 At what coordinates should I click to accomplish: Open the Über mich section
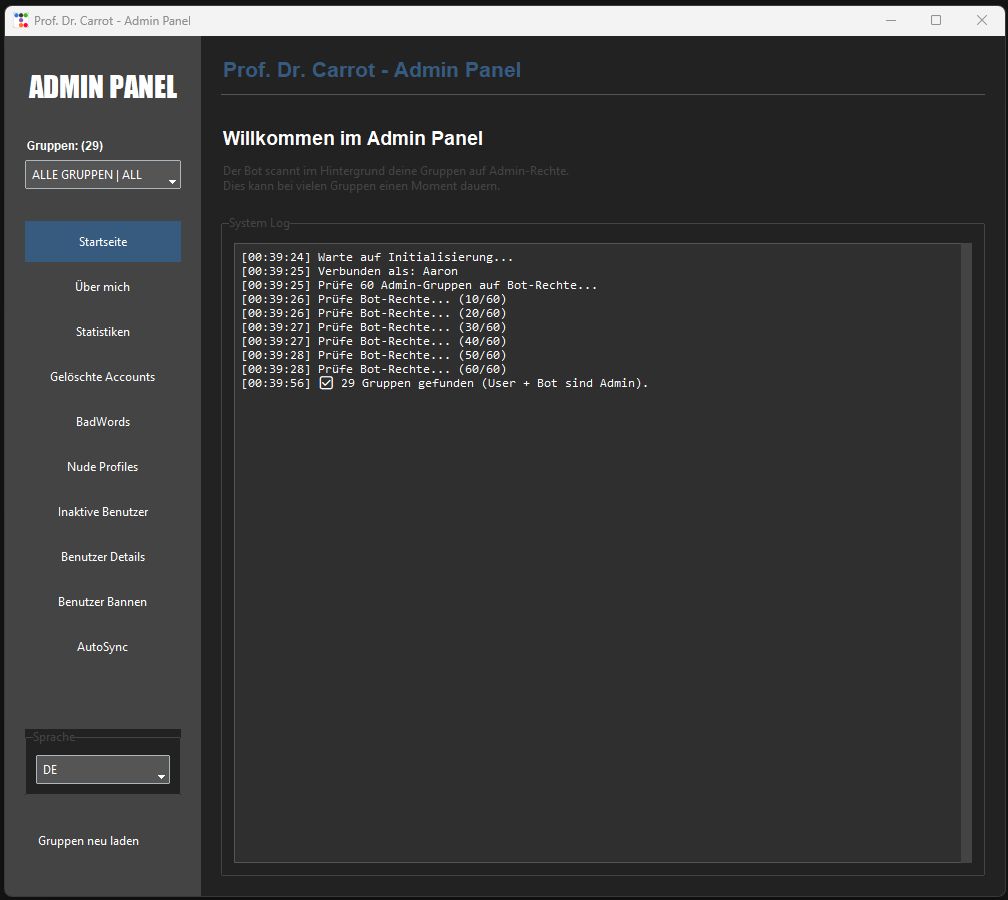click(103, 287)
